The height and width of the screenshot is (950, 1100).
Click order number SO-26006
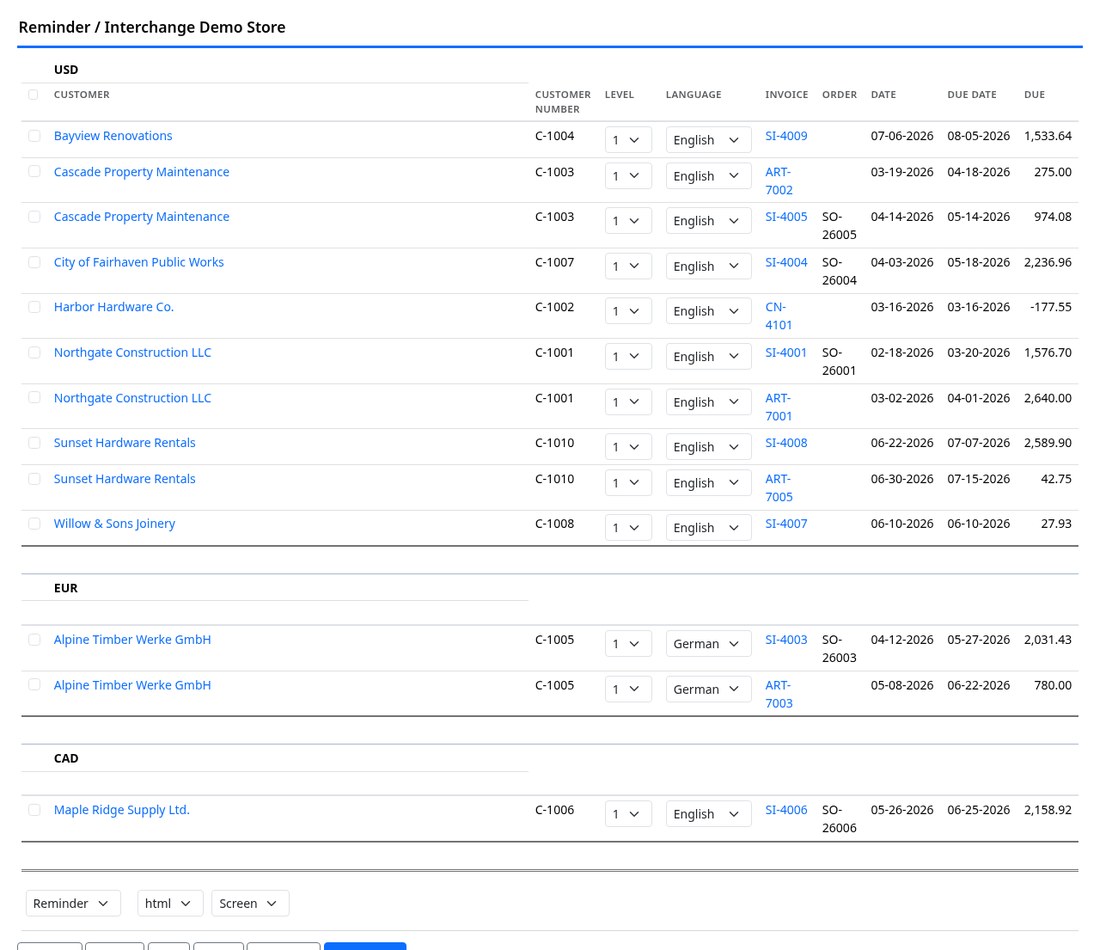click(x=839, y=819)
